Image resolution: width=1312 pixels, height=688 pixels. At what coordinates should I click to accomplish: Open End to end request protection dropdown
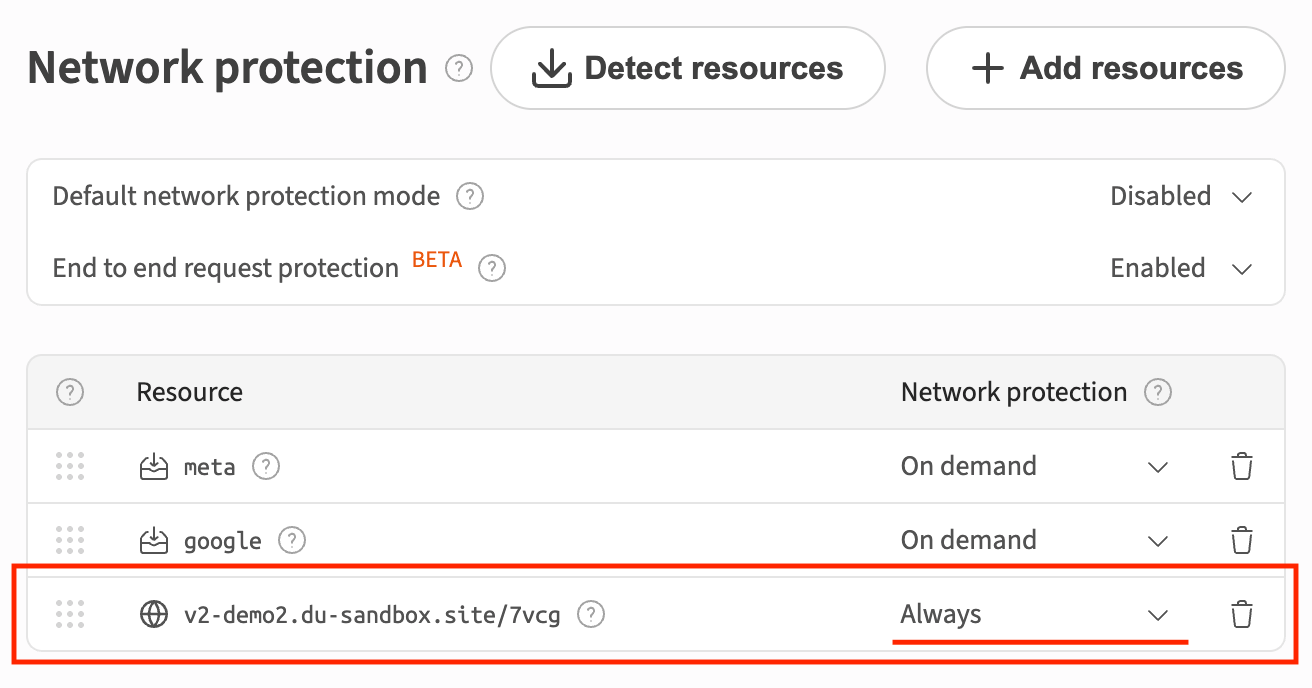pos(1181,268)
